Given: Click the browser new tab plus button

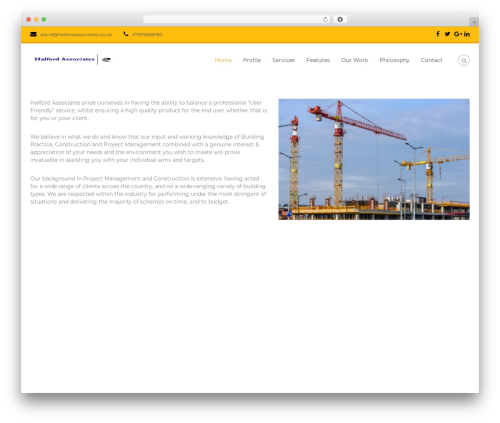Looking at the screenshot, I should (474, 22).
